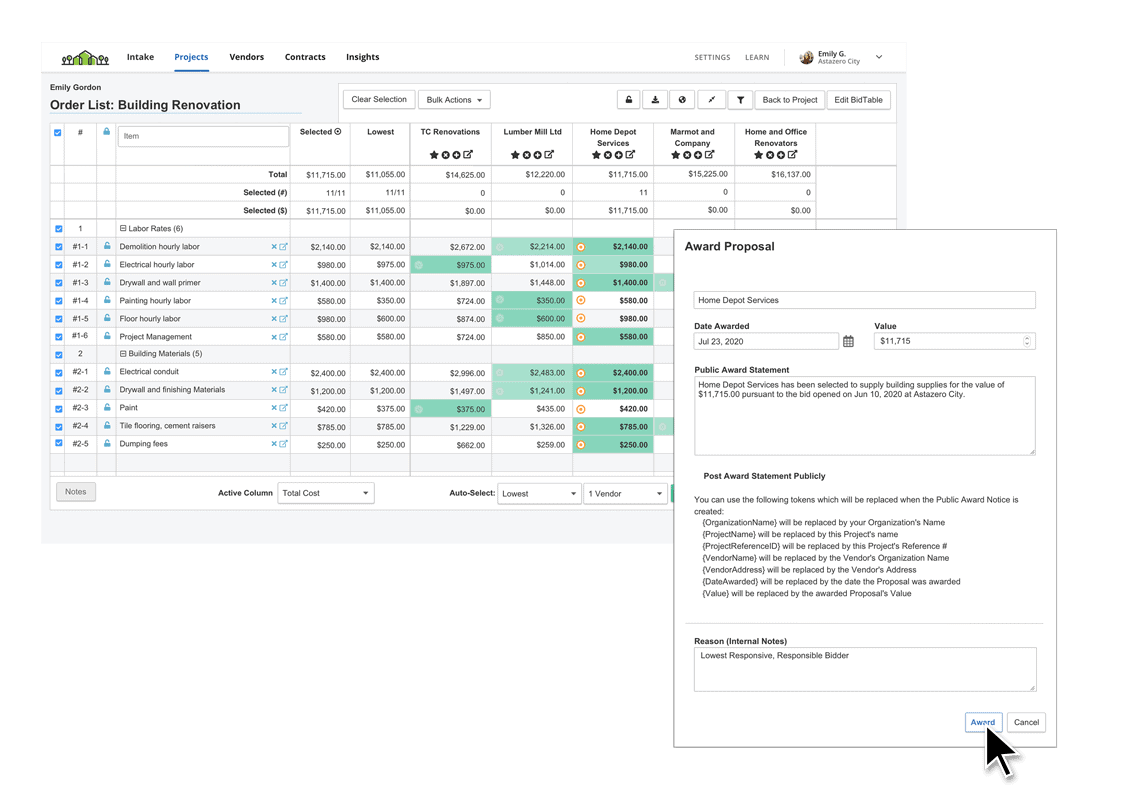Go to the Vendors tab
The height and width of the screenshot is (800, 1140).
coord(246,57)
